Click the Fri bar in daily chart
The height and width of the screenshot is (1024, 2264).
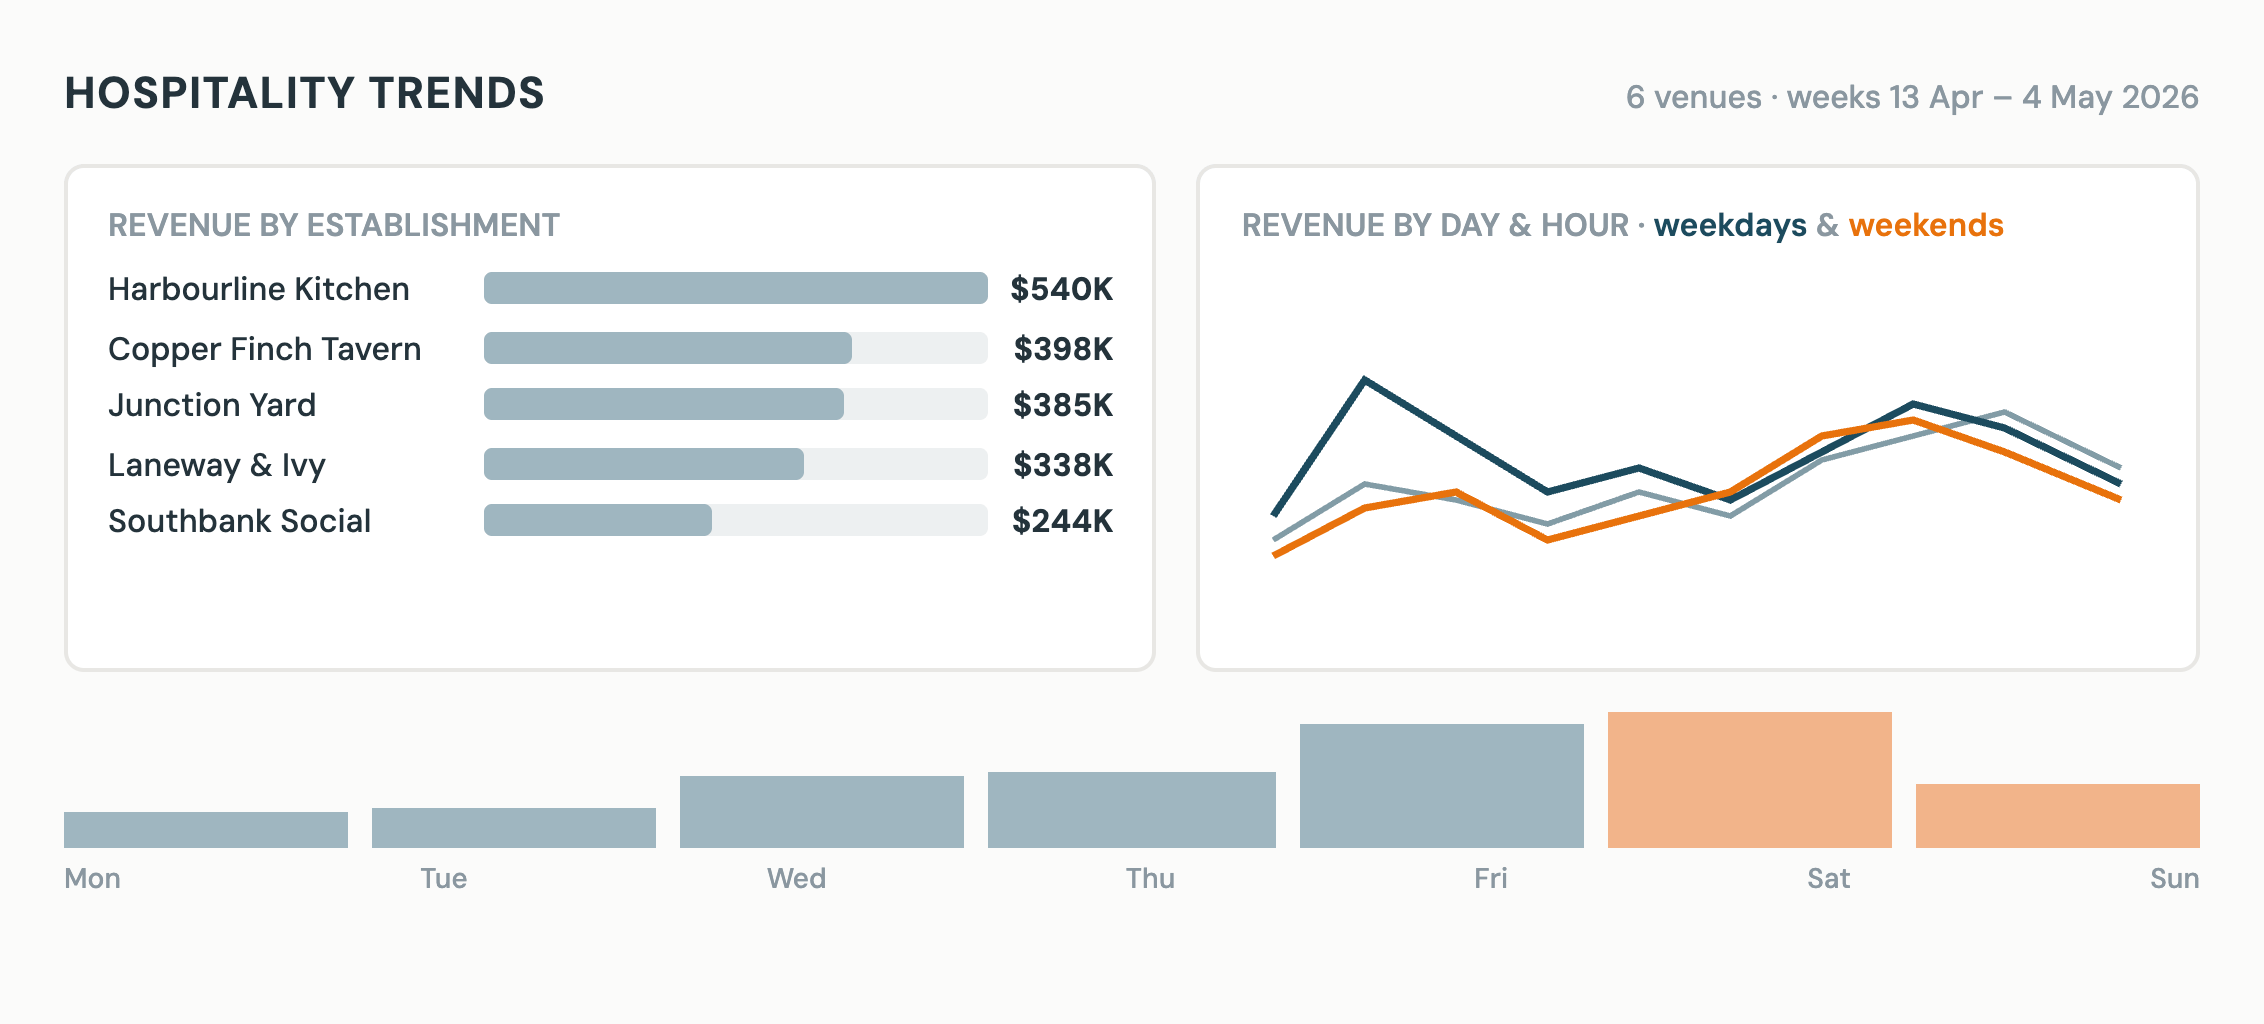pos(1442,786)
